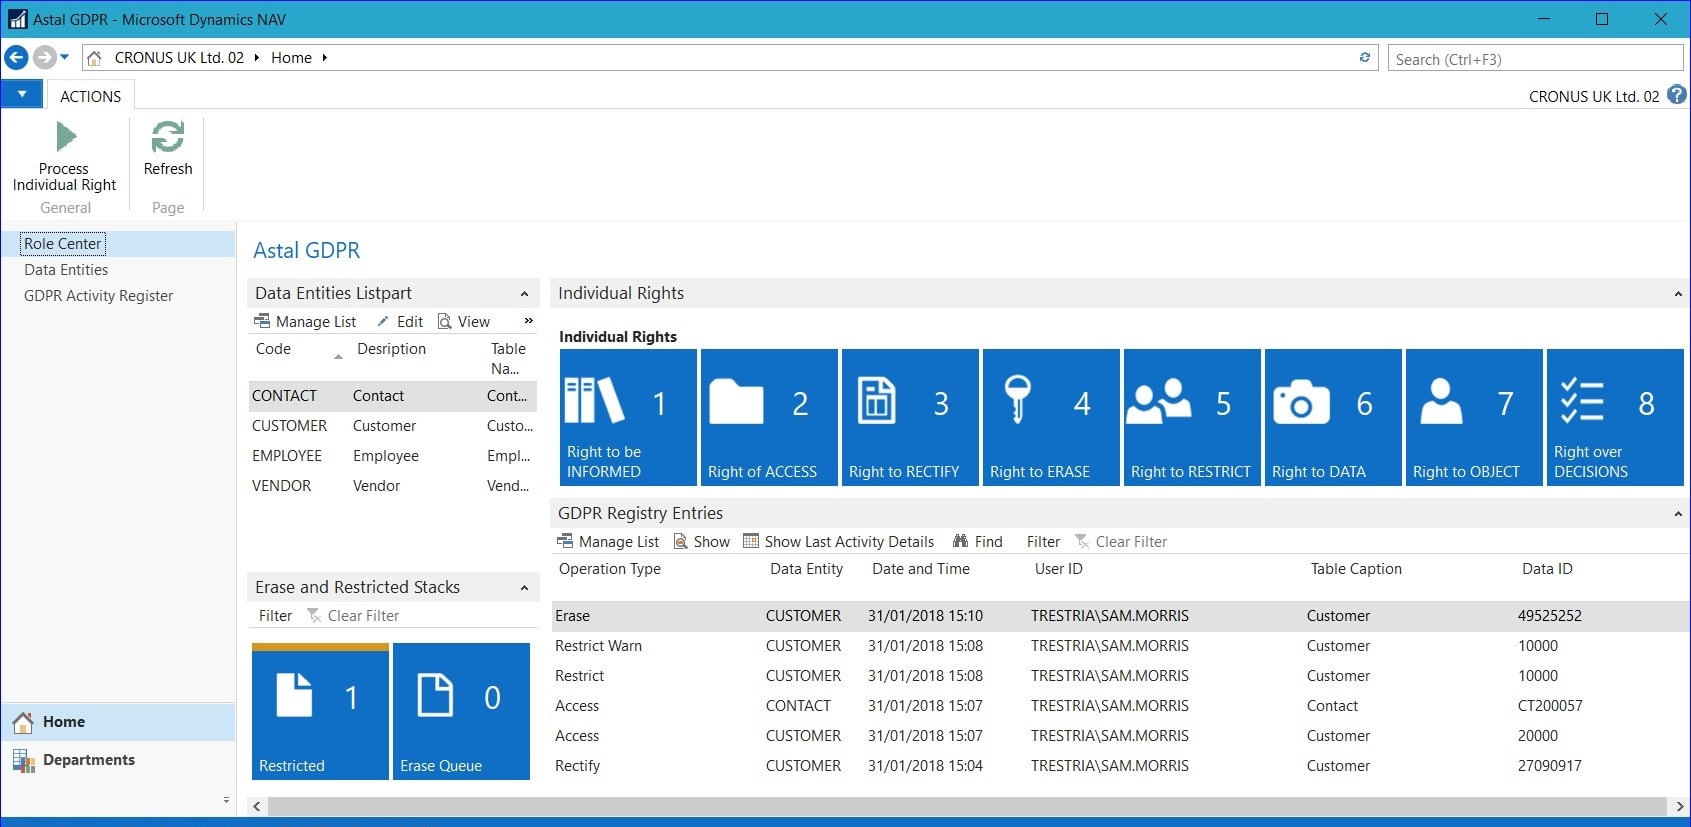Collapse the Data Entities Listpart section

click(524, 293)
